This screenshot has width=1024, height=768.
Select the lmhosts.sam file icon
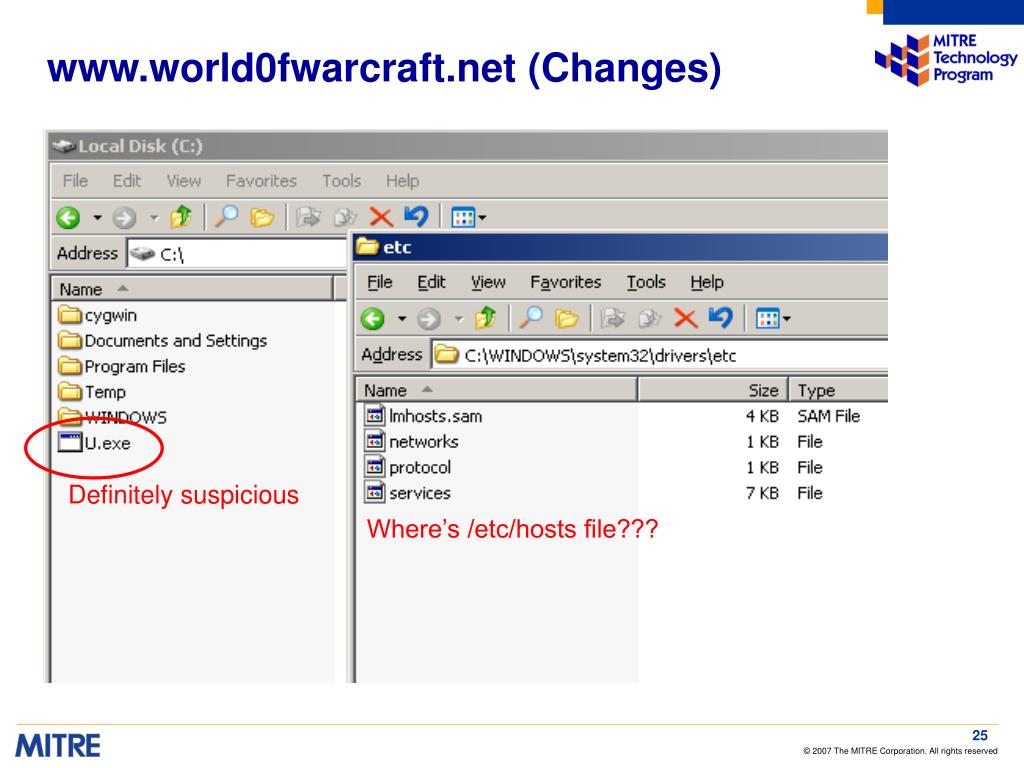click(x=374, y=415)
